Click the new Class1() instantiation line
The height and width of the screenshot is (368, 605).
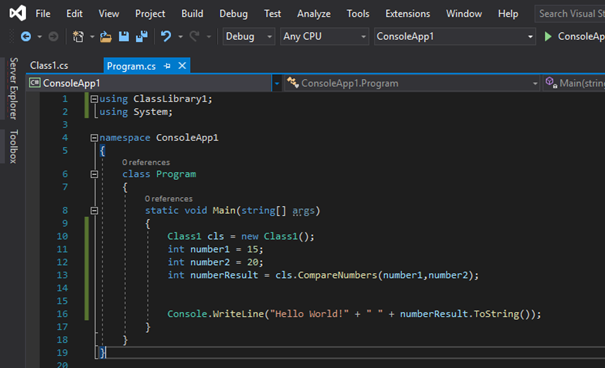[241, 236]
